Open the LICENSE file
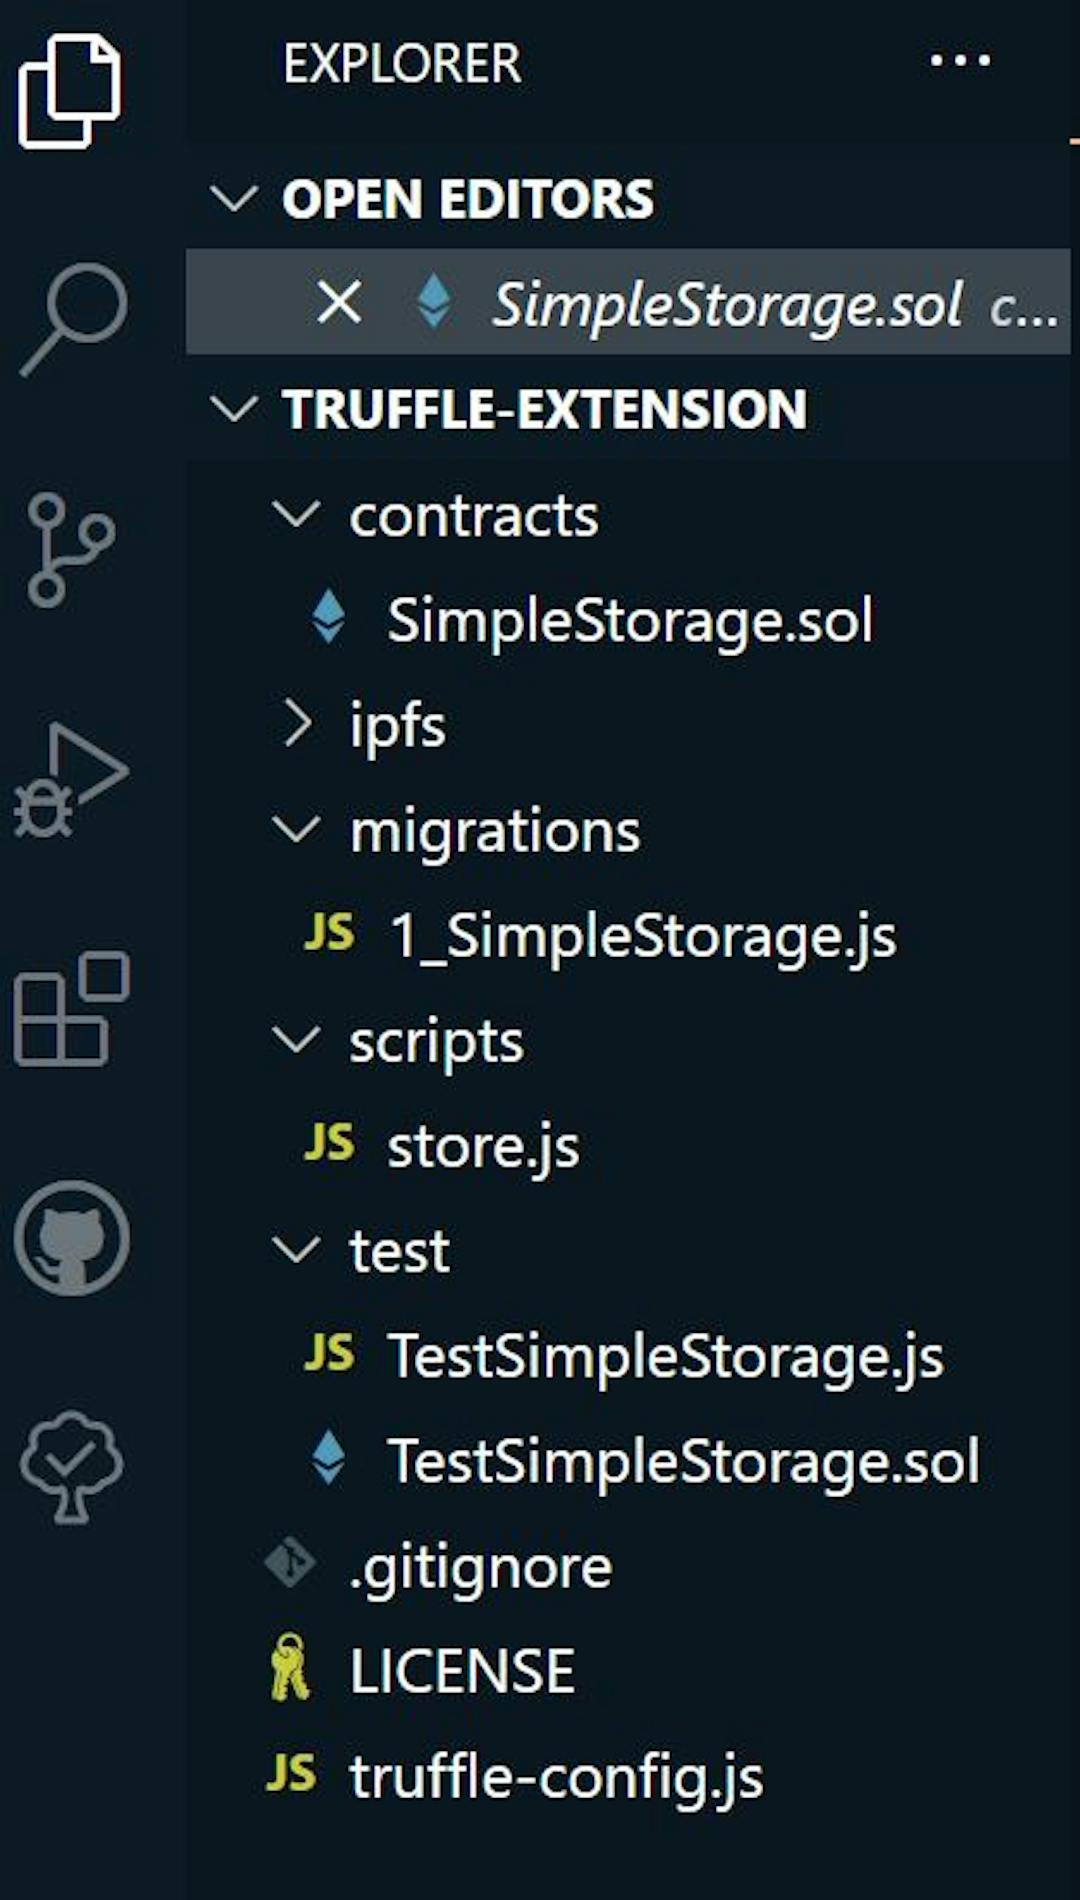 (462, 1668)
